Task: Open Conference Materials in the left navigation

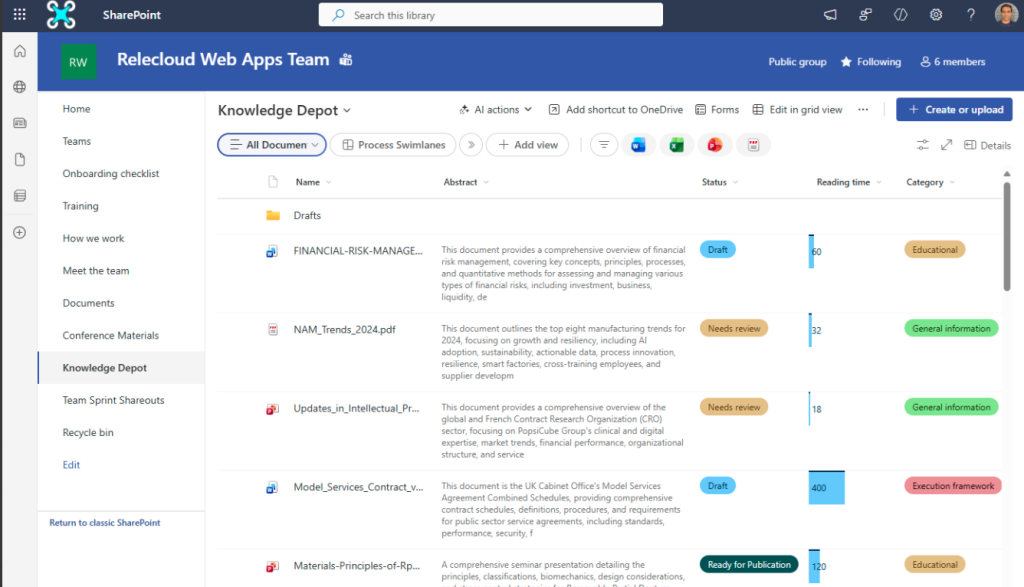Action: tap(111, 336)
